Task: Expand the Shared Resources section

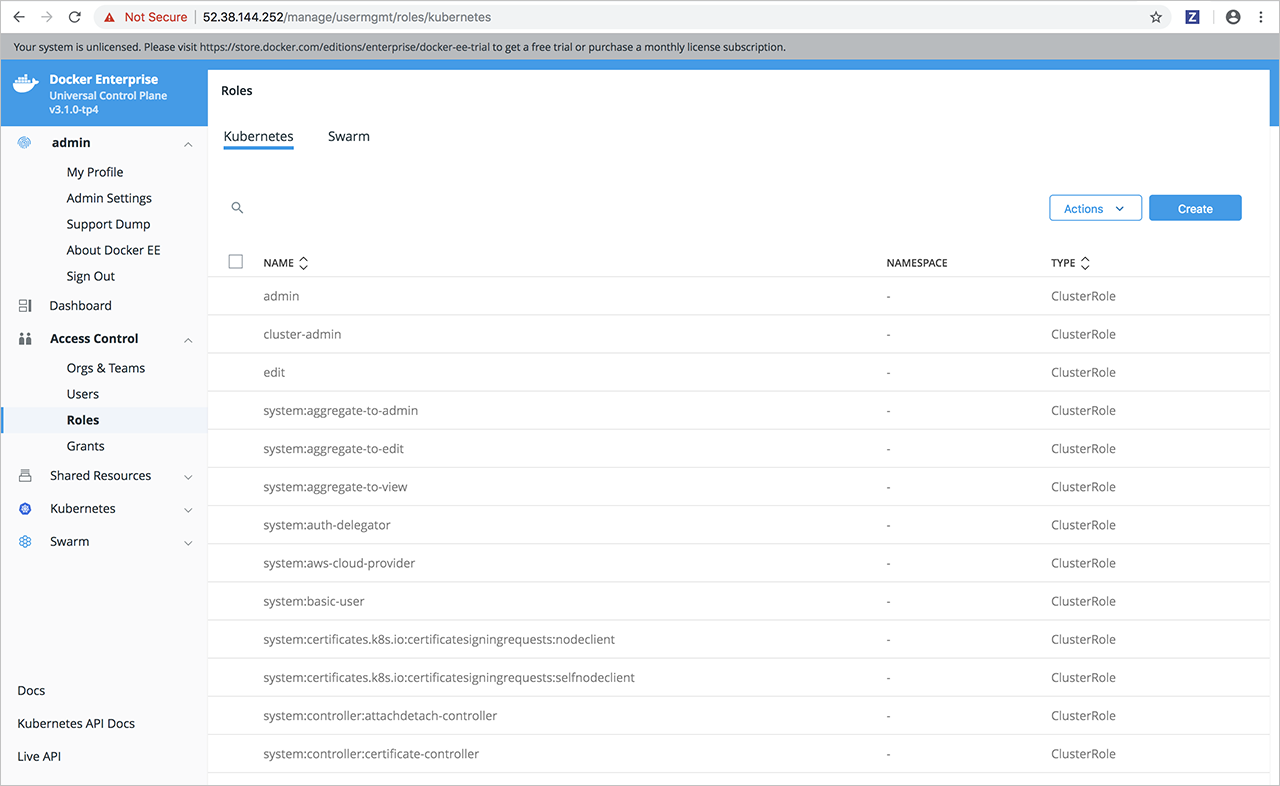Action: (188, 477)
